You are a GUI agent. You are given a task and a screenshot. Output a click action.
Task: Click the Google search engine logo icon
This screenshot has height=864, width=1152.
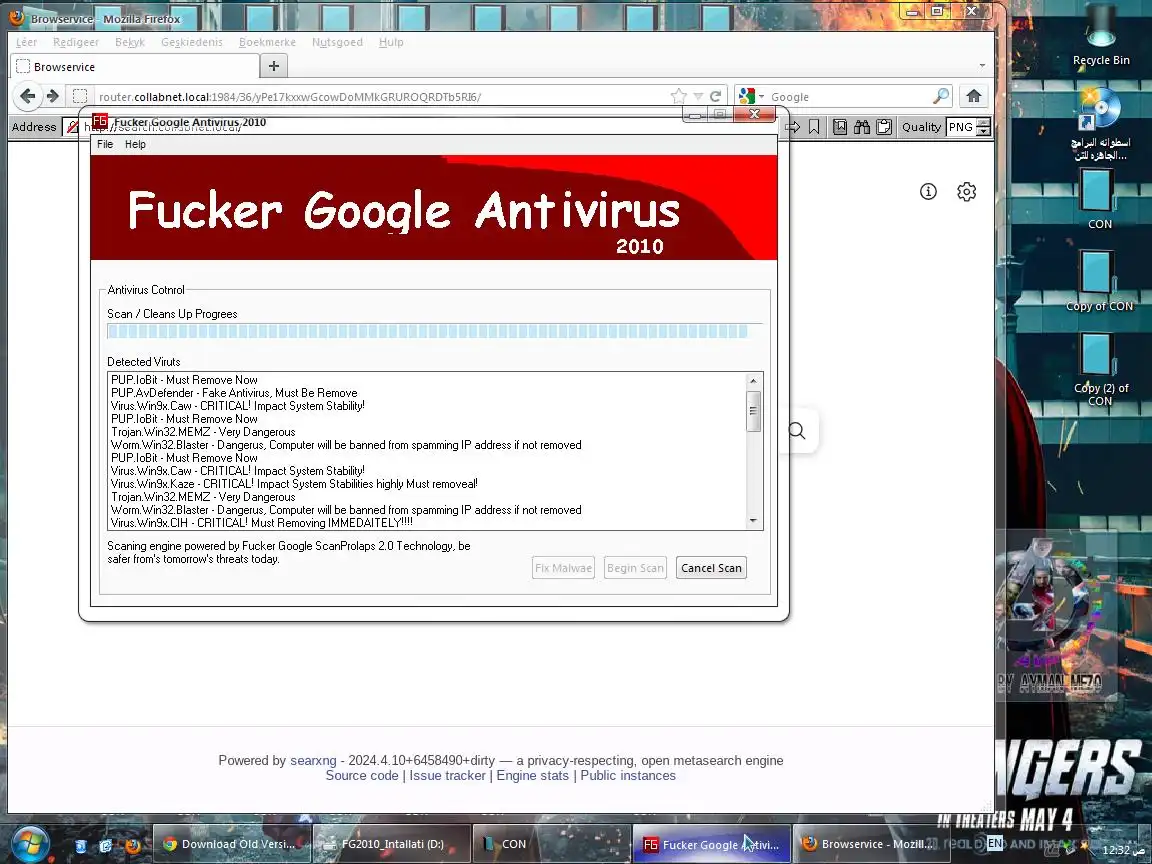tap(747, 96)
